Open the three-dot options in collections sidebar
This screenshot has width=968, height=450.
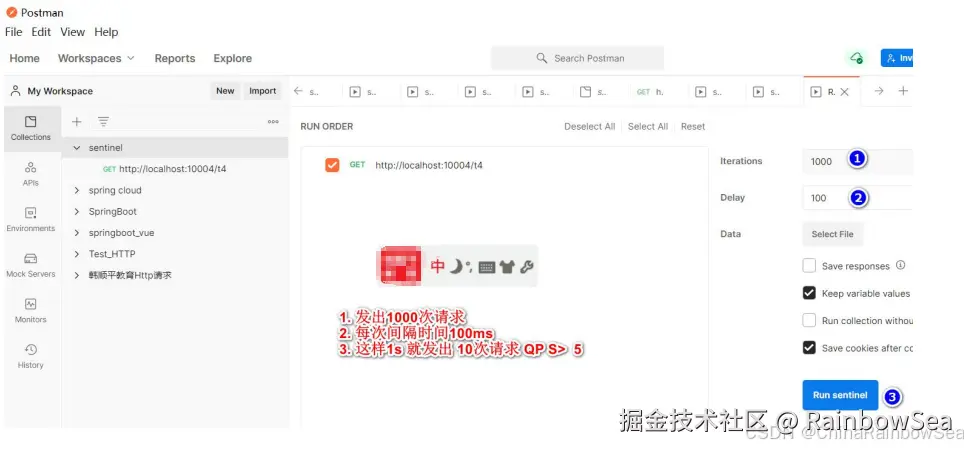pos(273,122)
